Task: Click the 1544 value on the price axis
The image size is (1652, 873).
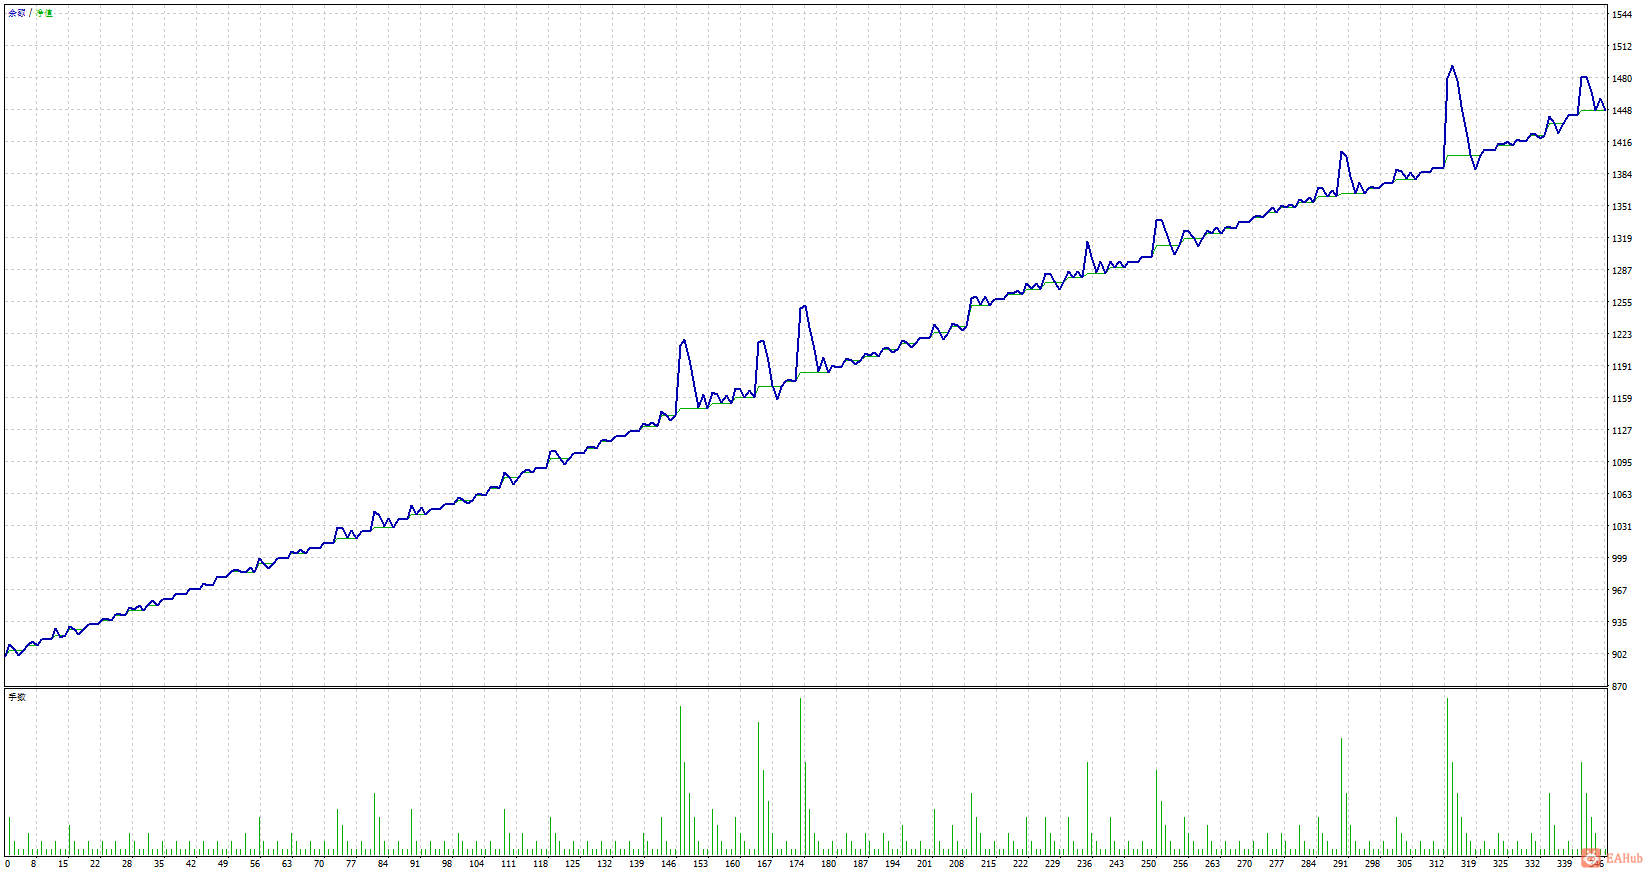Action: coord(1622,15)
